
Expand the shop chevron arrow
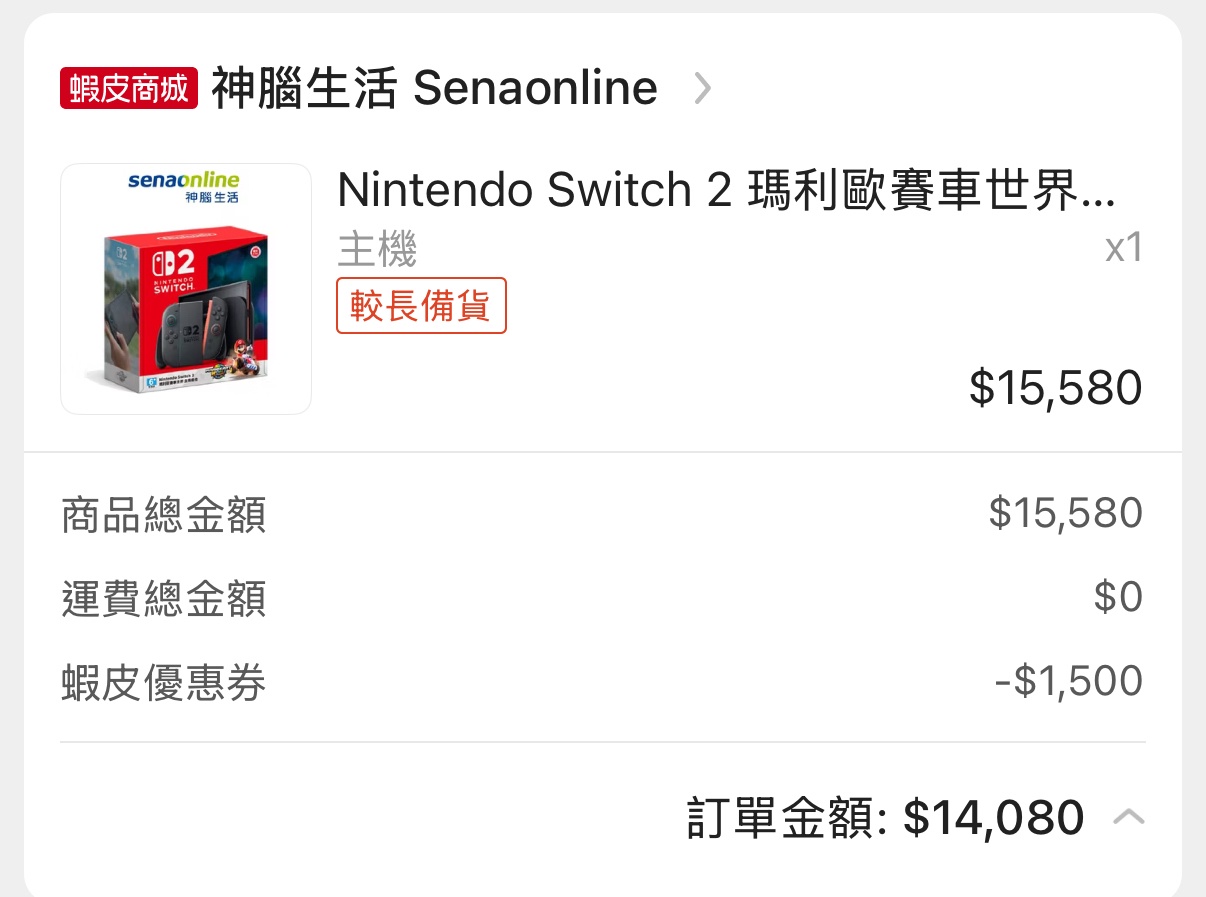[703, 89]
